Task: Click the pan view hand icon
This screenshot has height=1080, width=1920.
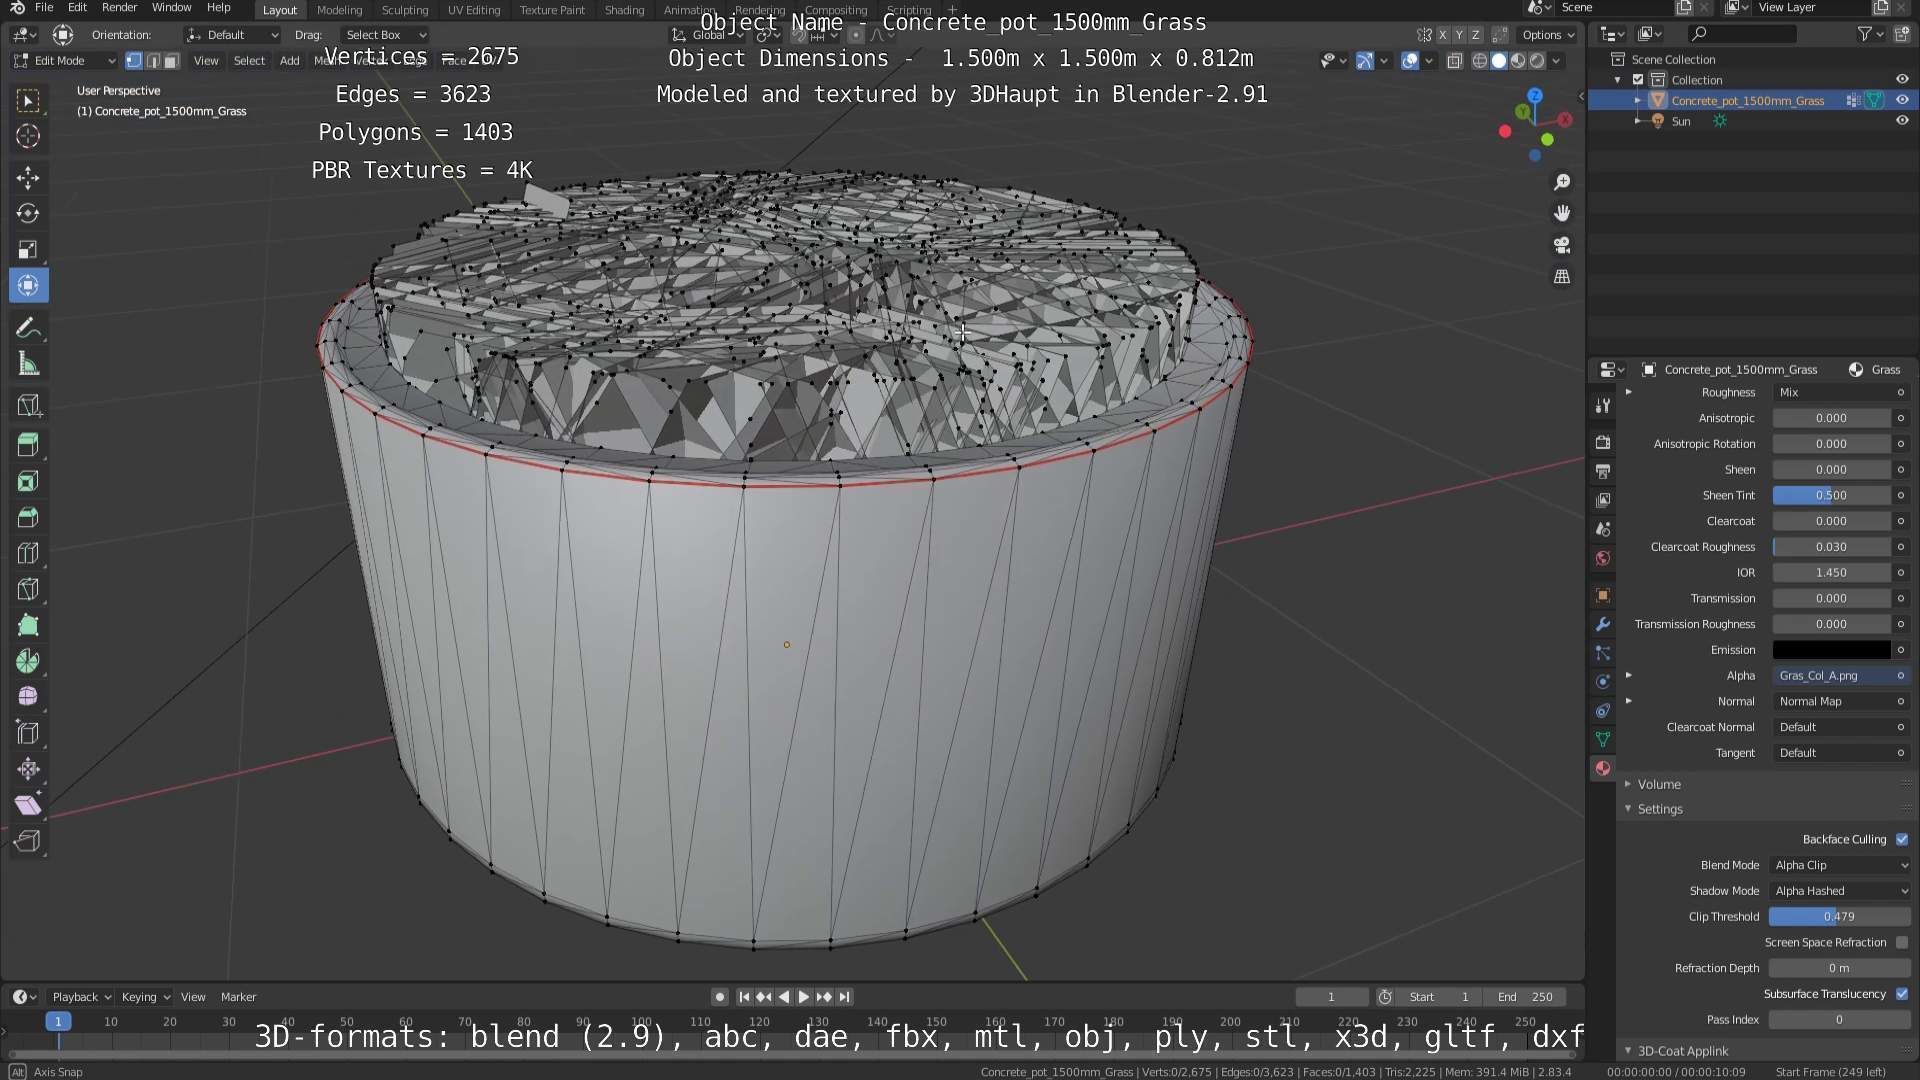Action: coord(1562,213)
